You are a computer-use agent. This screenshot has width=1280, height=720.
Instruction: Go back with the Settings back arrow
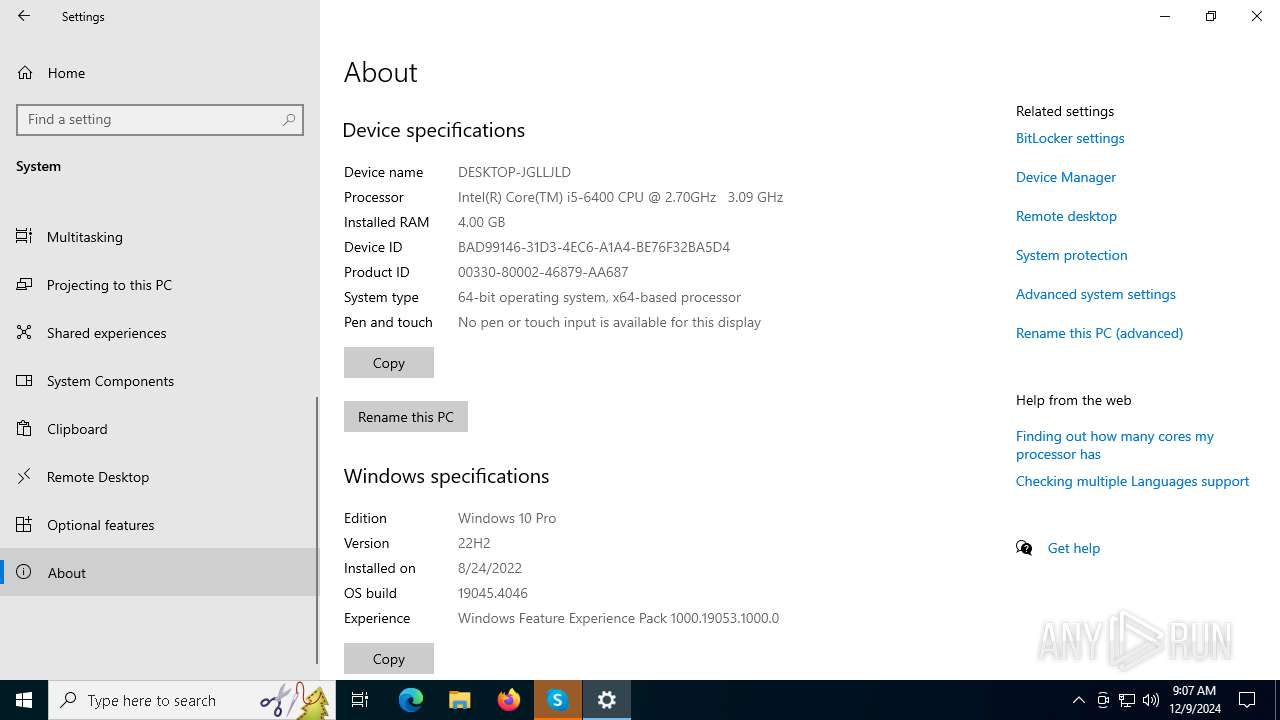click(x=24, y=16)
